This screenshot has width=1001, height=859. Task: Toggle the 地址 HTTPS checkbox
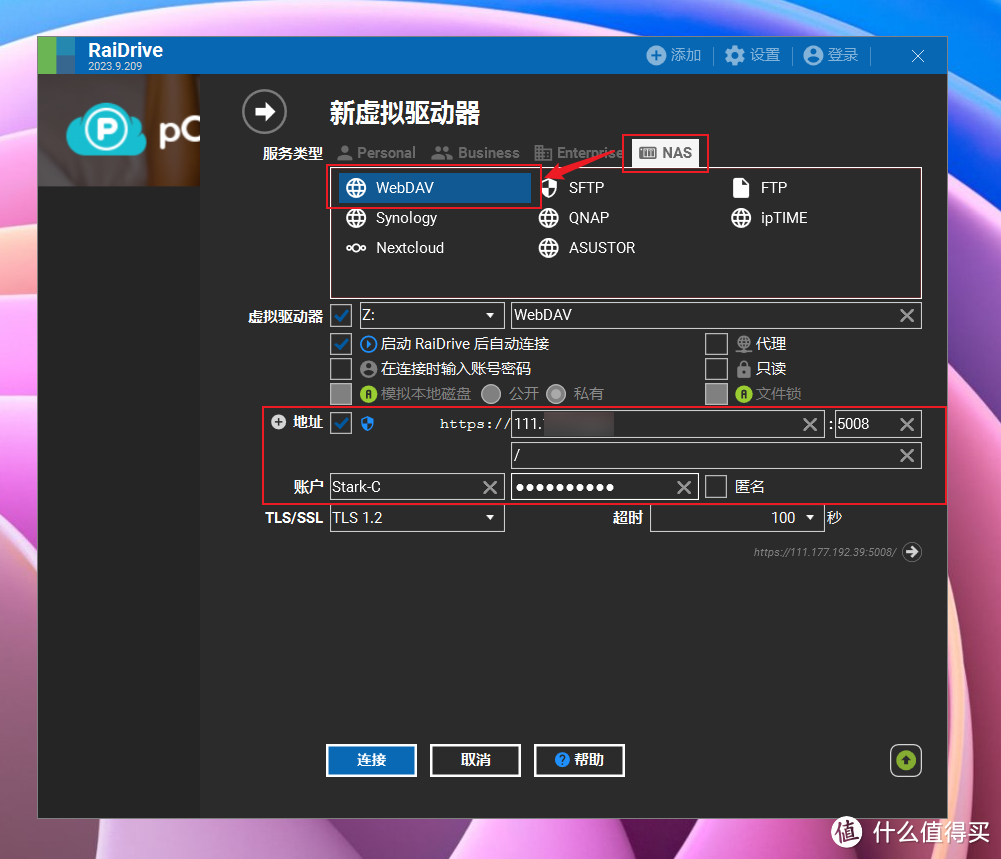(x=341, y=423)
